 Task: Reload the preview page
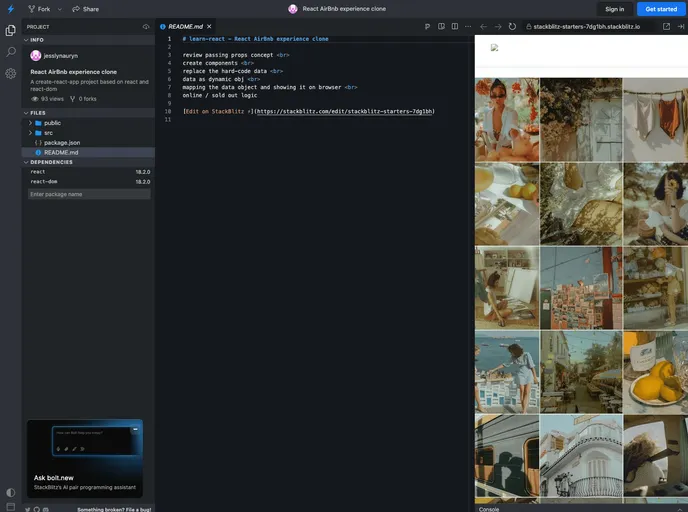pos(513,27)
